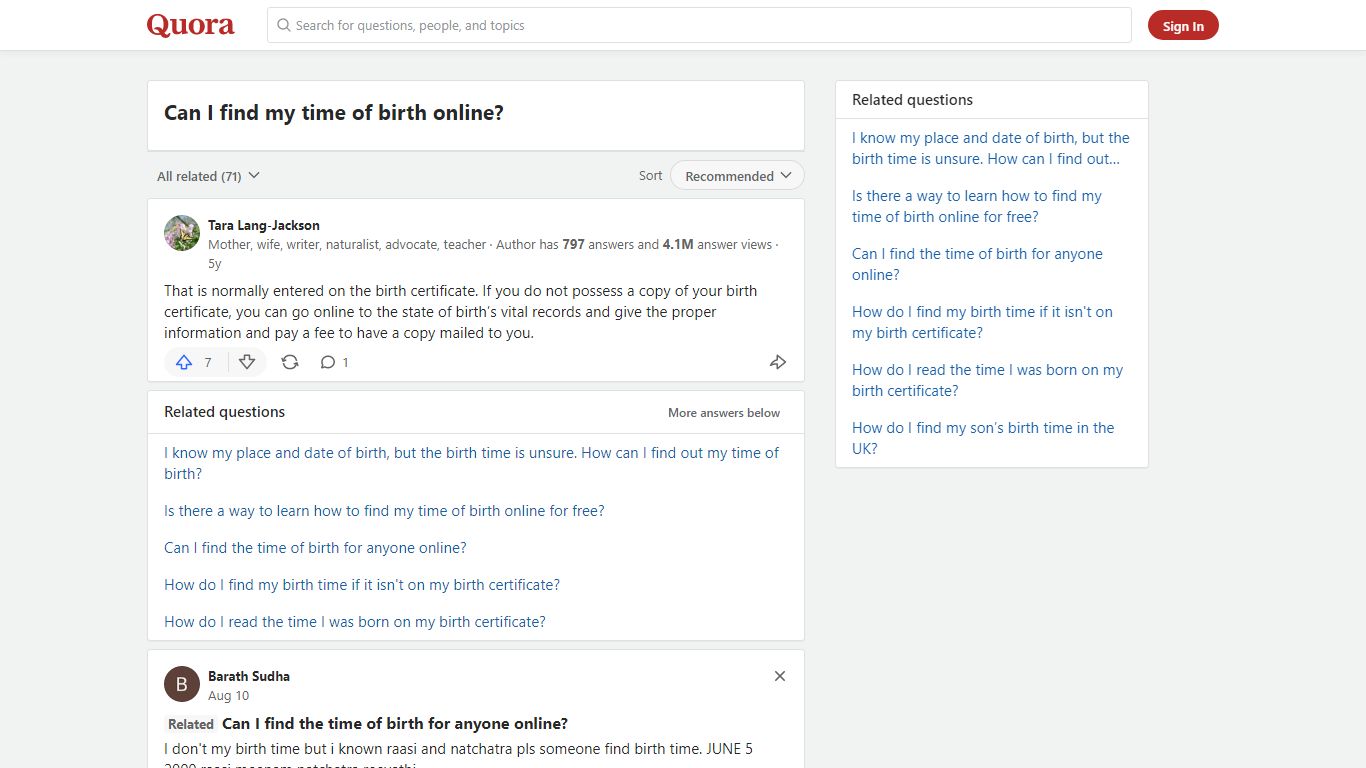Image resolution: width=1366 pixels, height=768 pixels.
Task: Reshare Tara Lang-Jackson's answer
Action: pyautogui.click(x=290, y=362)
